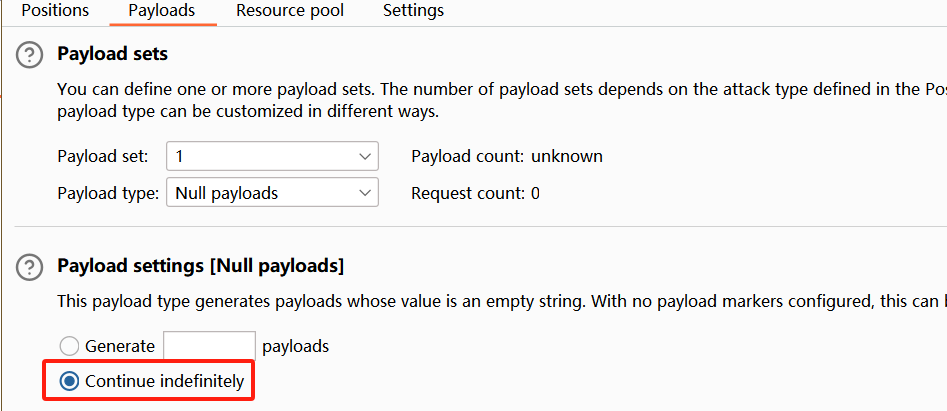Viewport: 947px width, 411px height.
Task: Choose the Continue indefinitely option
Action: coord(70,381)
